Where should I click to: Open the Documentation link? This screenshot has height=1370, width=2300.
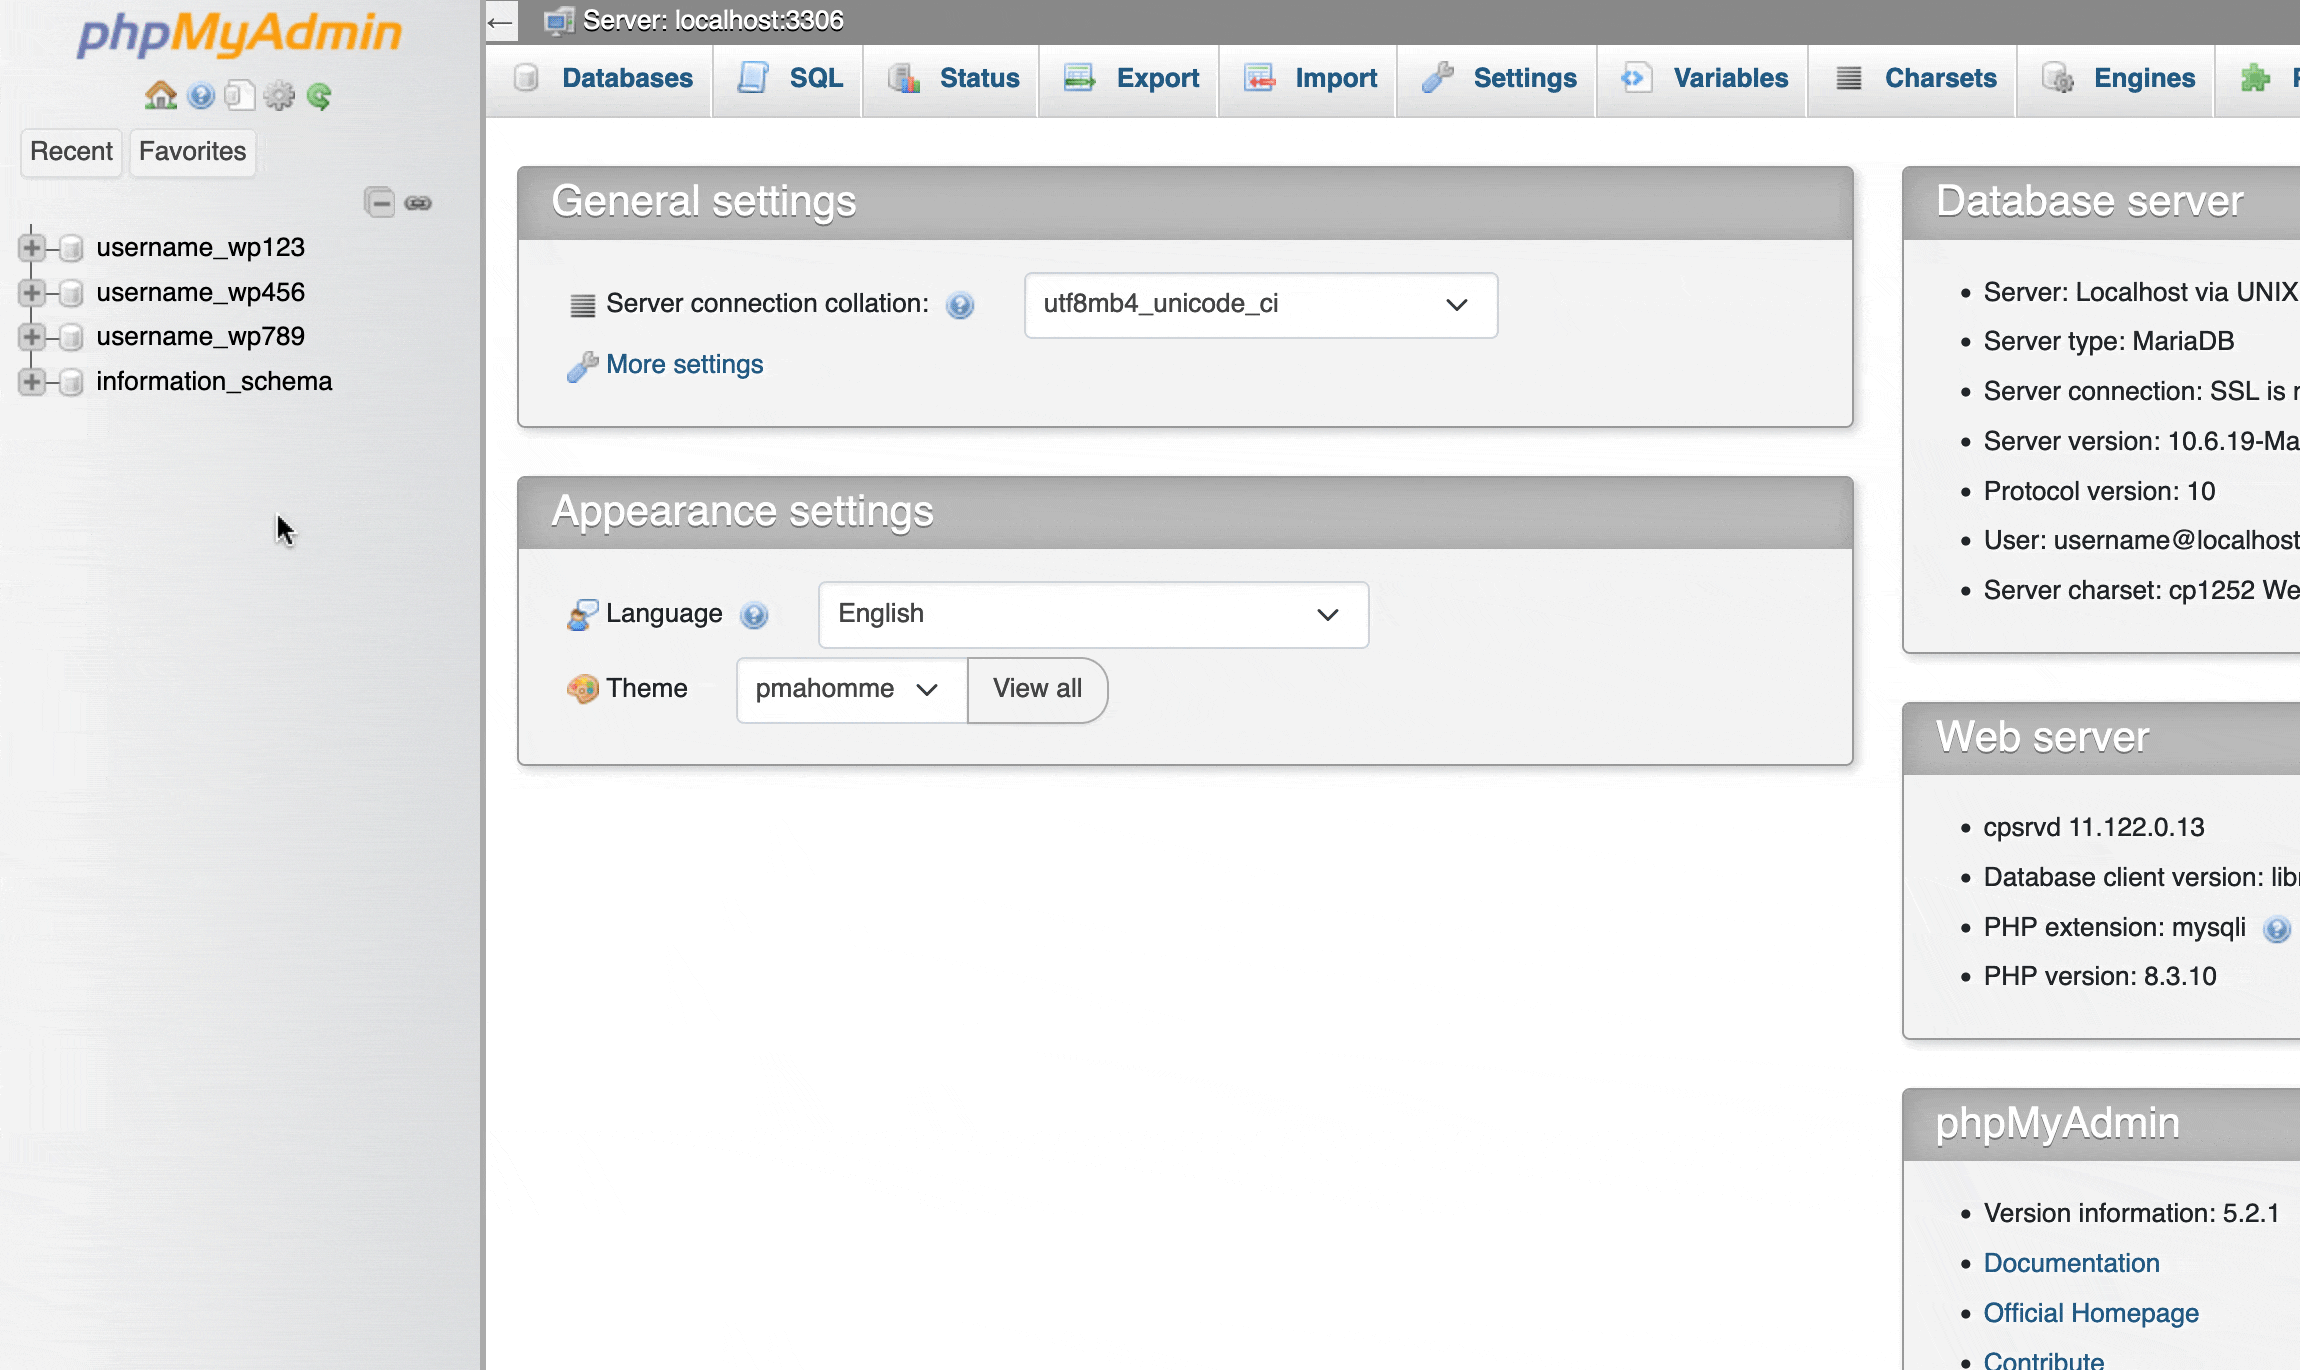click(x=2071, y=1264)
